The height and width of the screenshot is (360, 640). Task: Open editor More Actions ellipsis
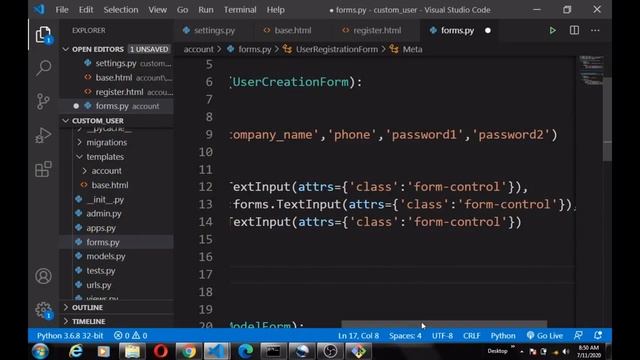pos(595,30)
